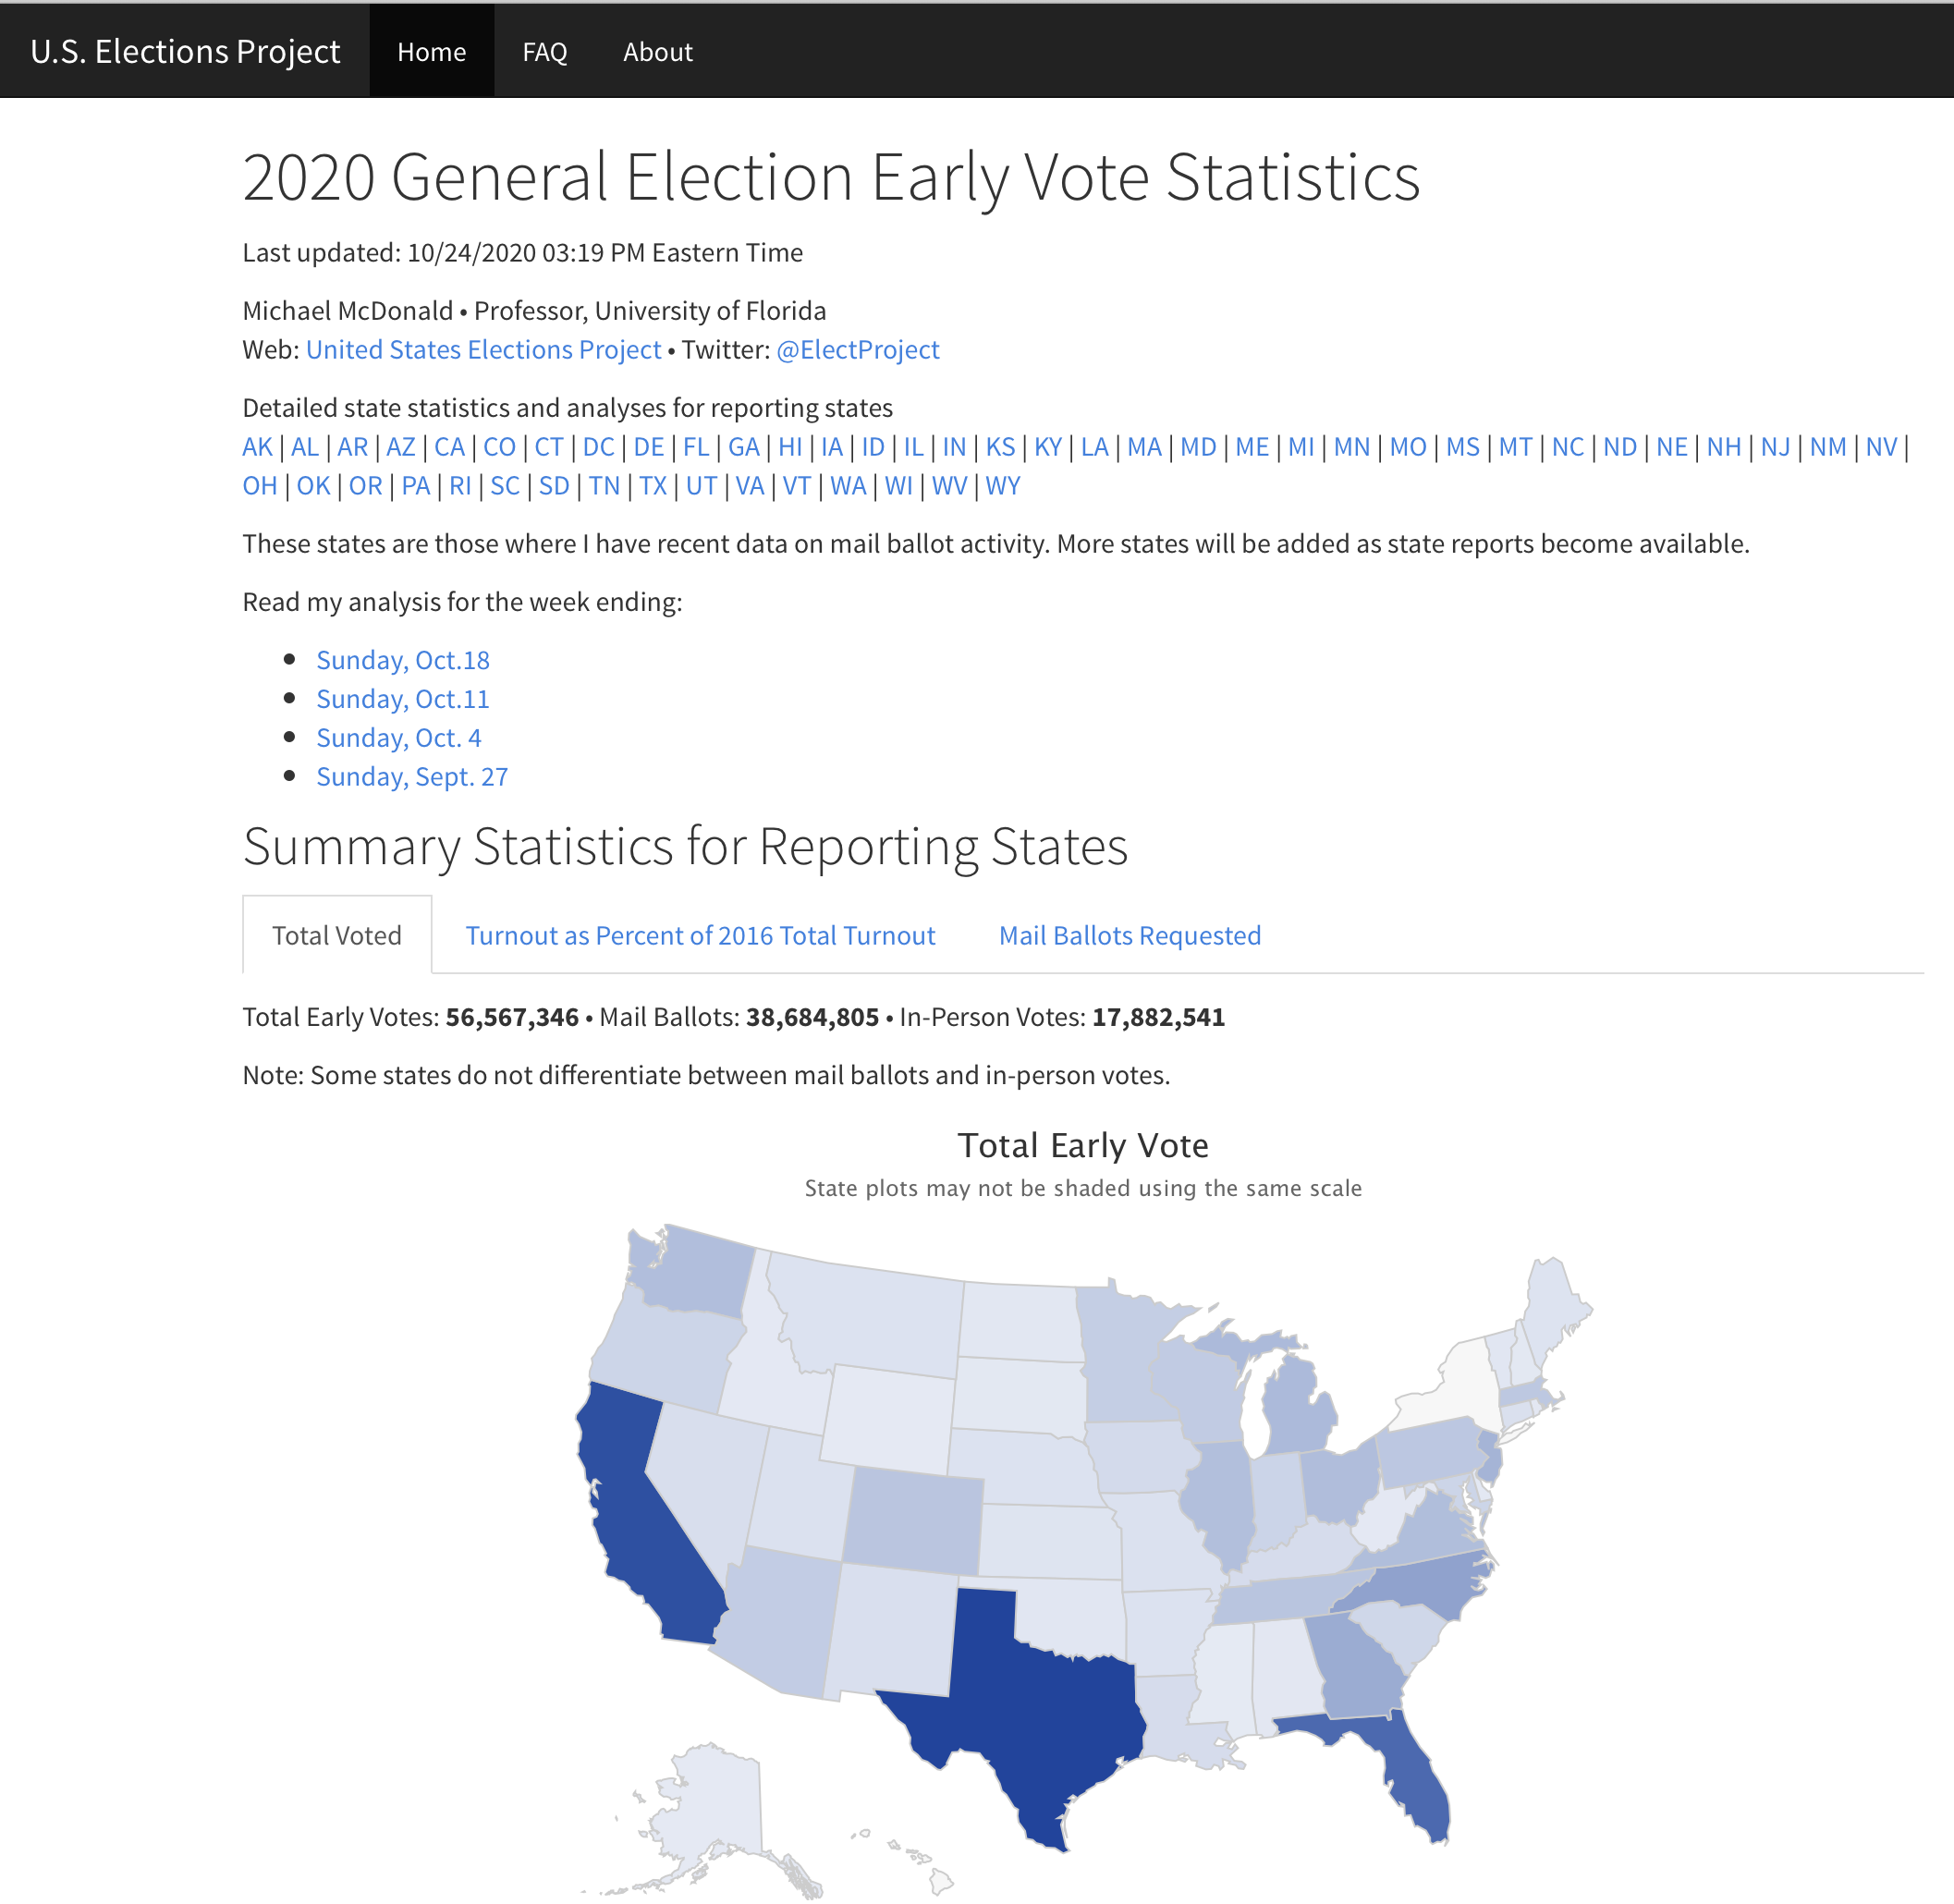
Task: Switch to Turnout as Percent of 2016 tab
Action: 700,935
